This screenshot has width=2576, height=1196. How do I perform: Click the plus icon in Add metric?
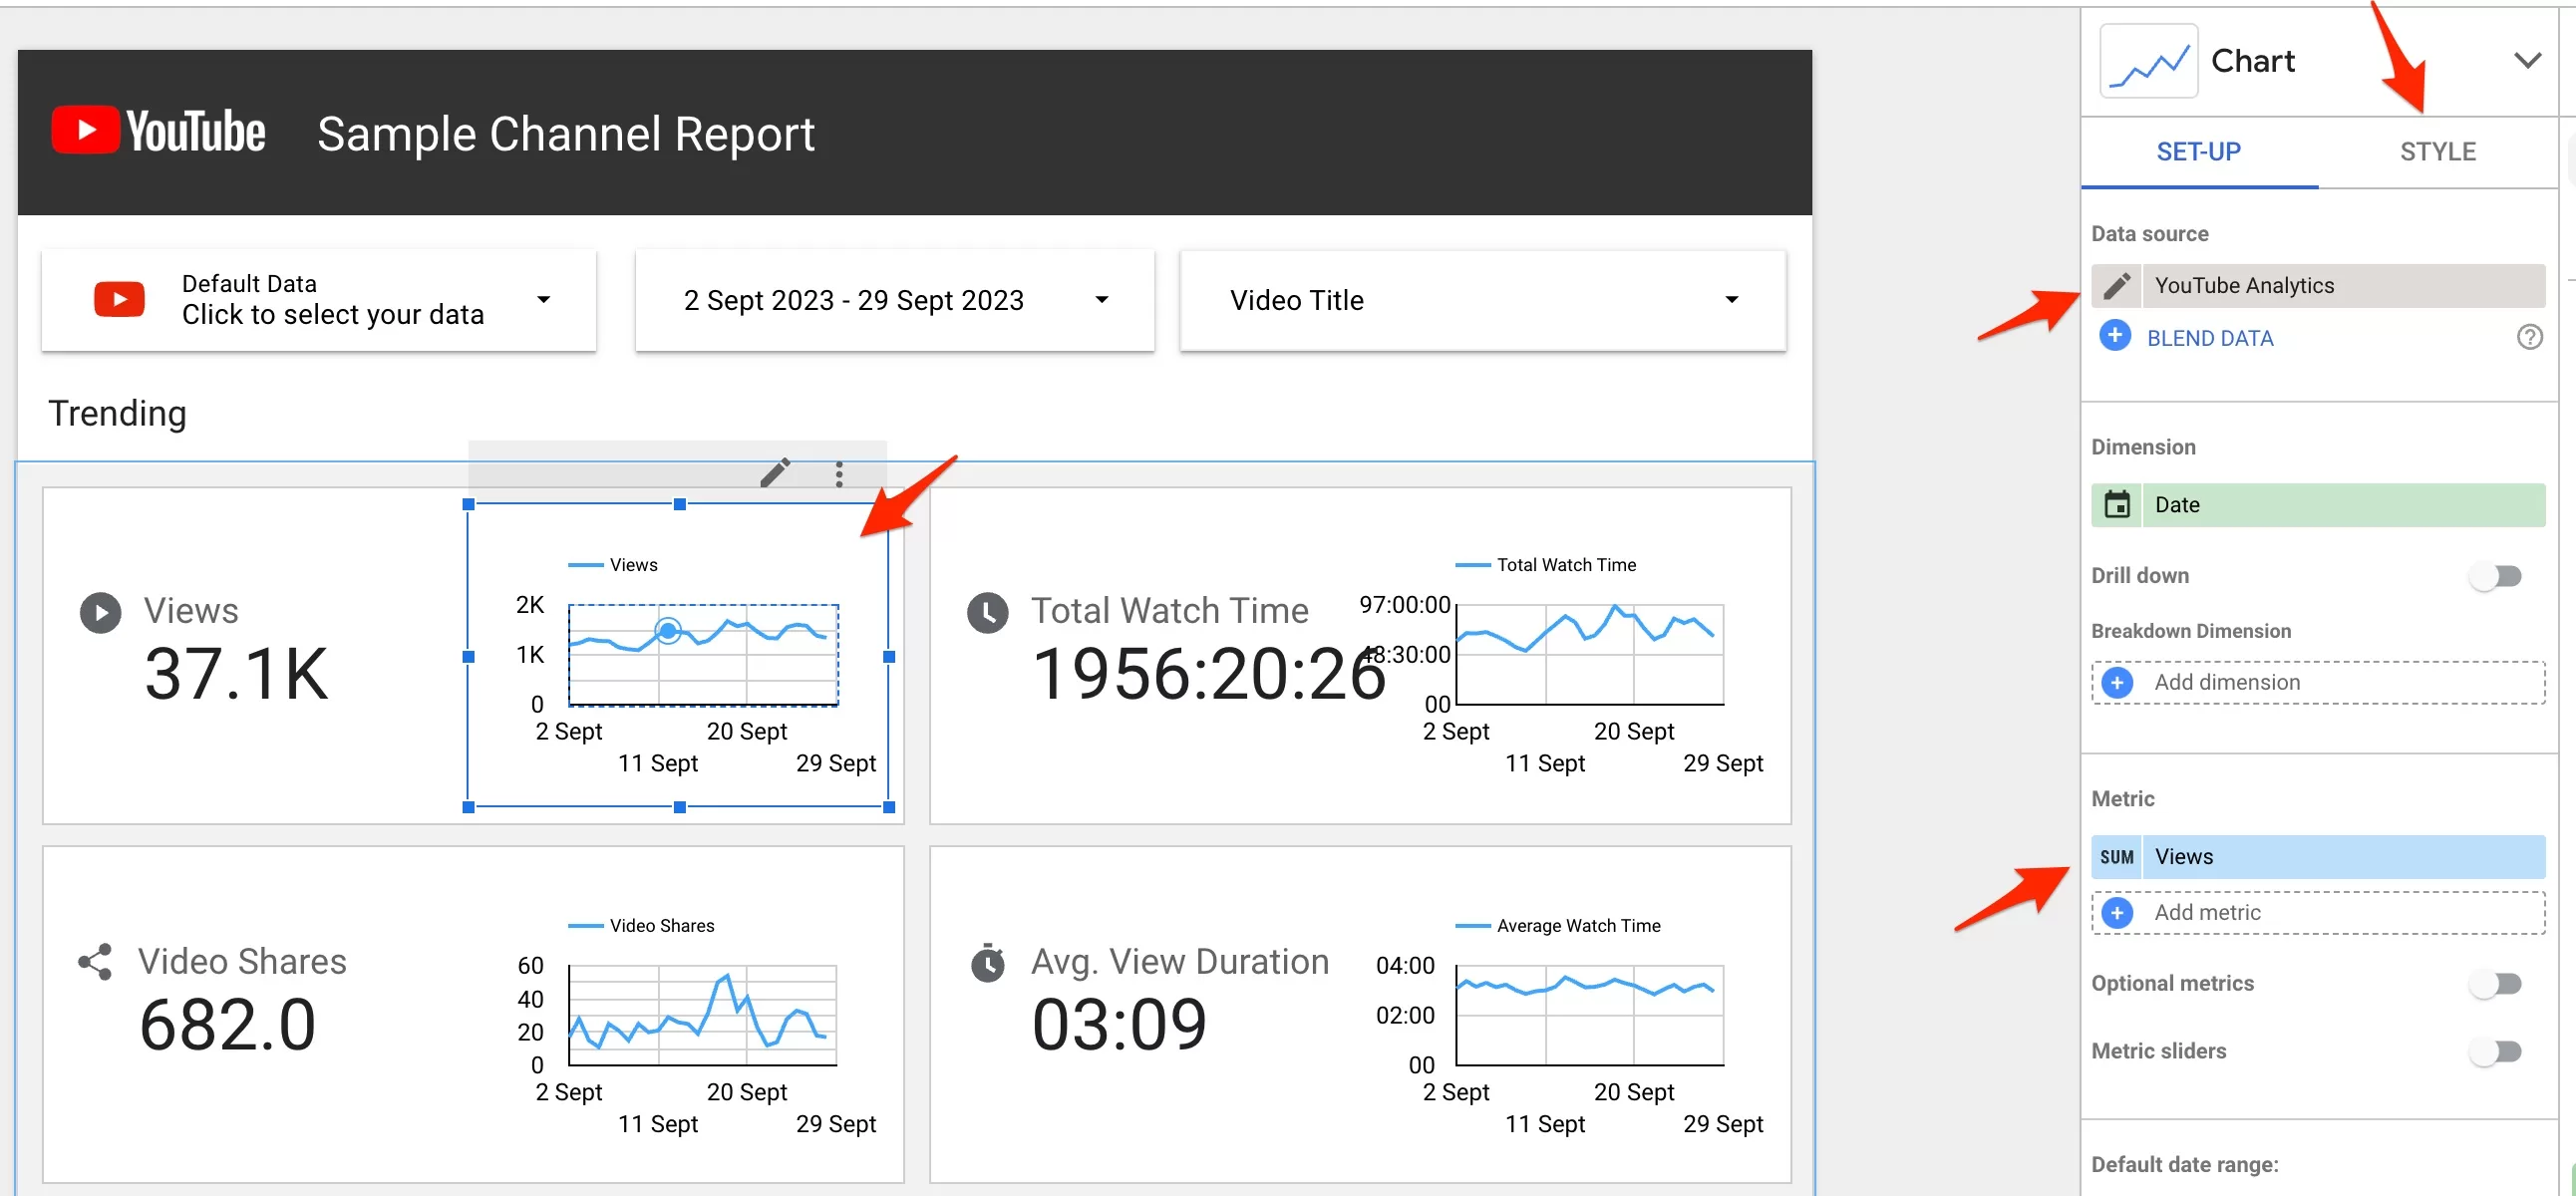[x=2116, y=913]
